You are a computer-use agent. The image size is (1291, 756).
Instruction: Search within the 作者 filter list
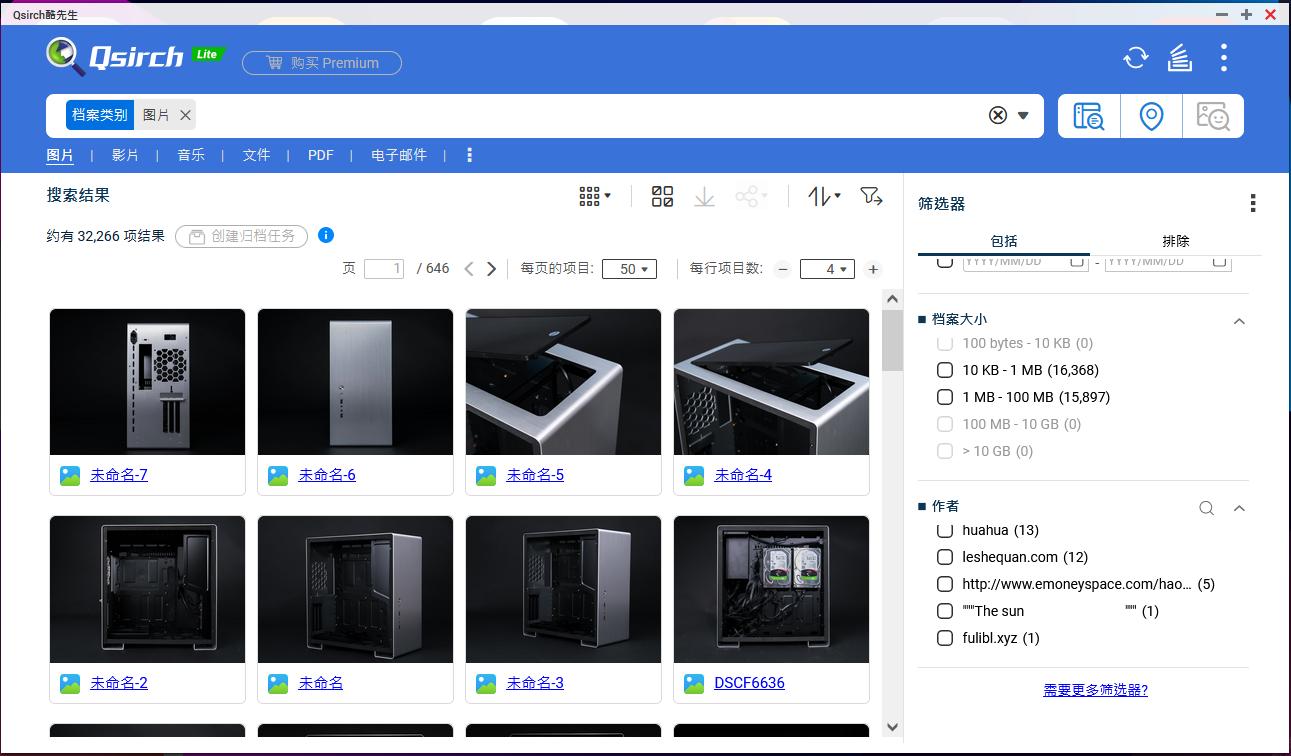pyautogui.click(x=1206, y=508)
